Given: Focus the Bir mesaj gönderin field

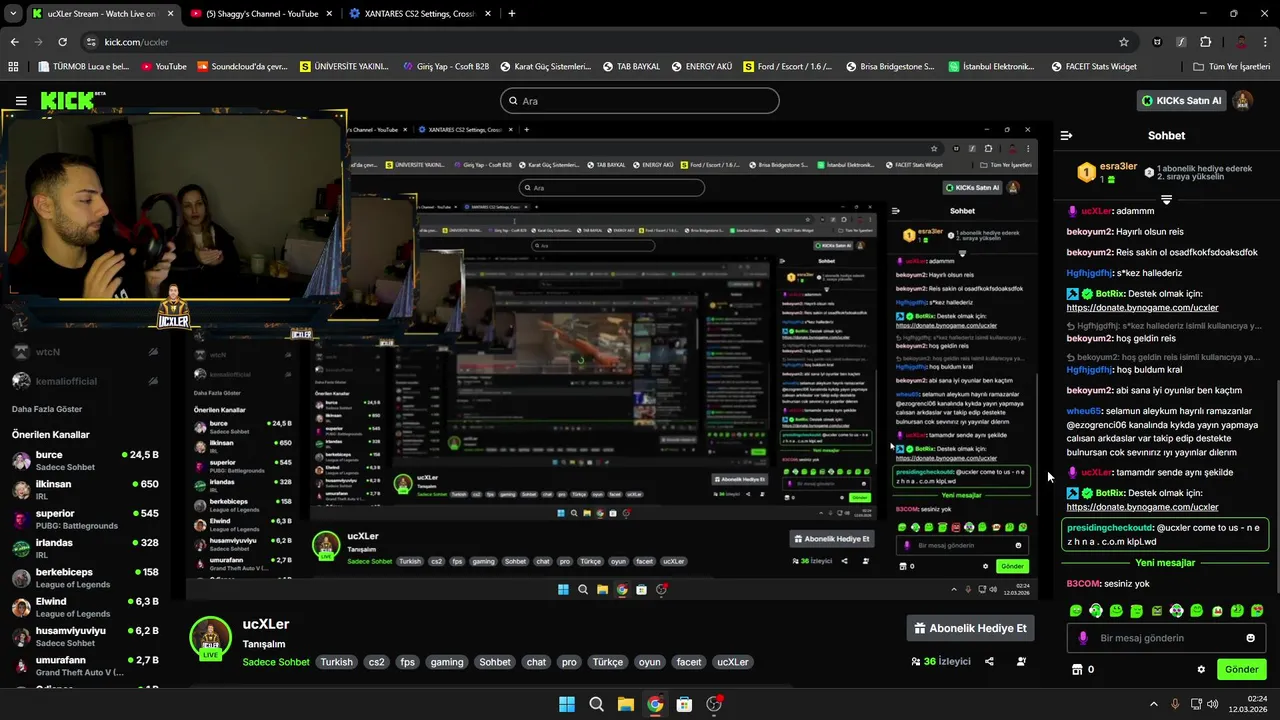Looking at the screenshot, I should pos(1167,638).
